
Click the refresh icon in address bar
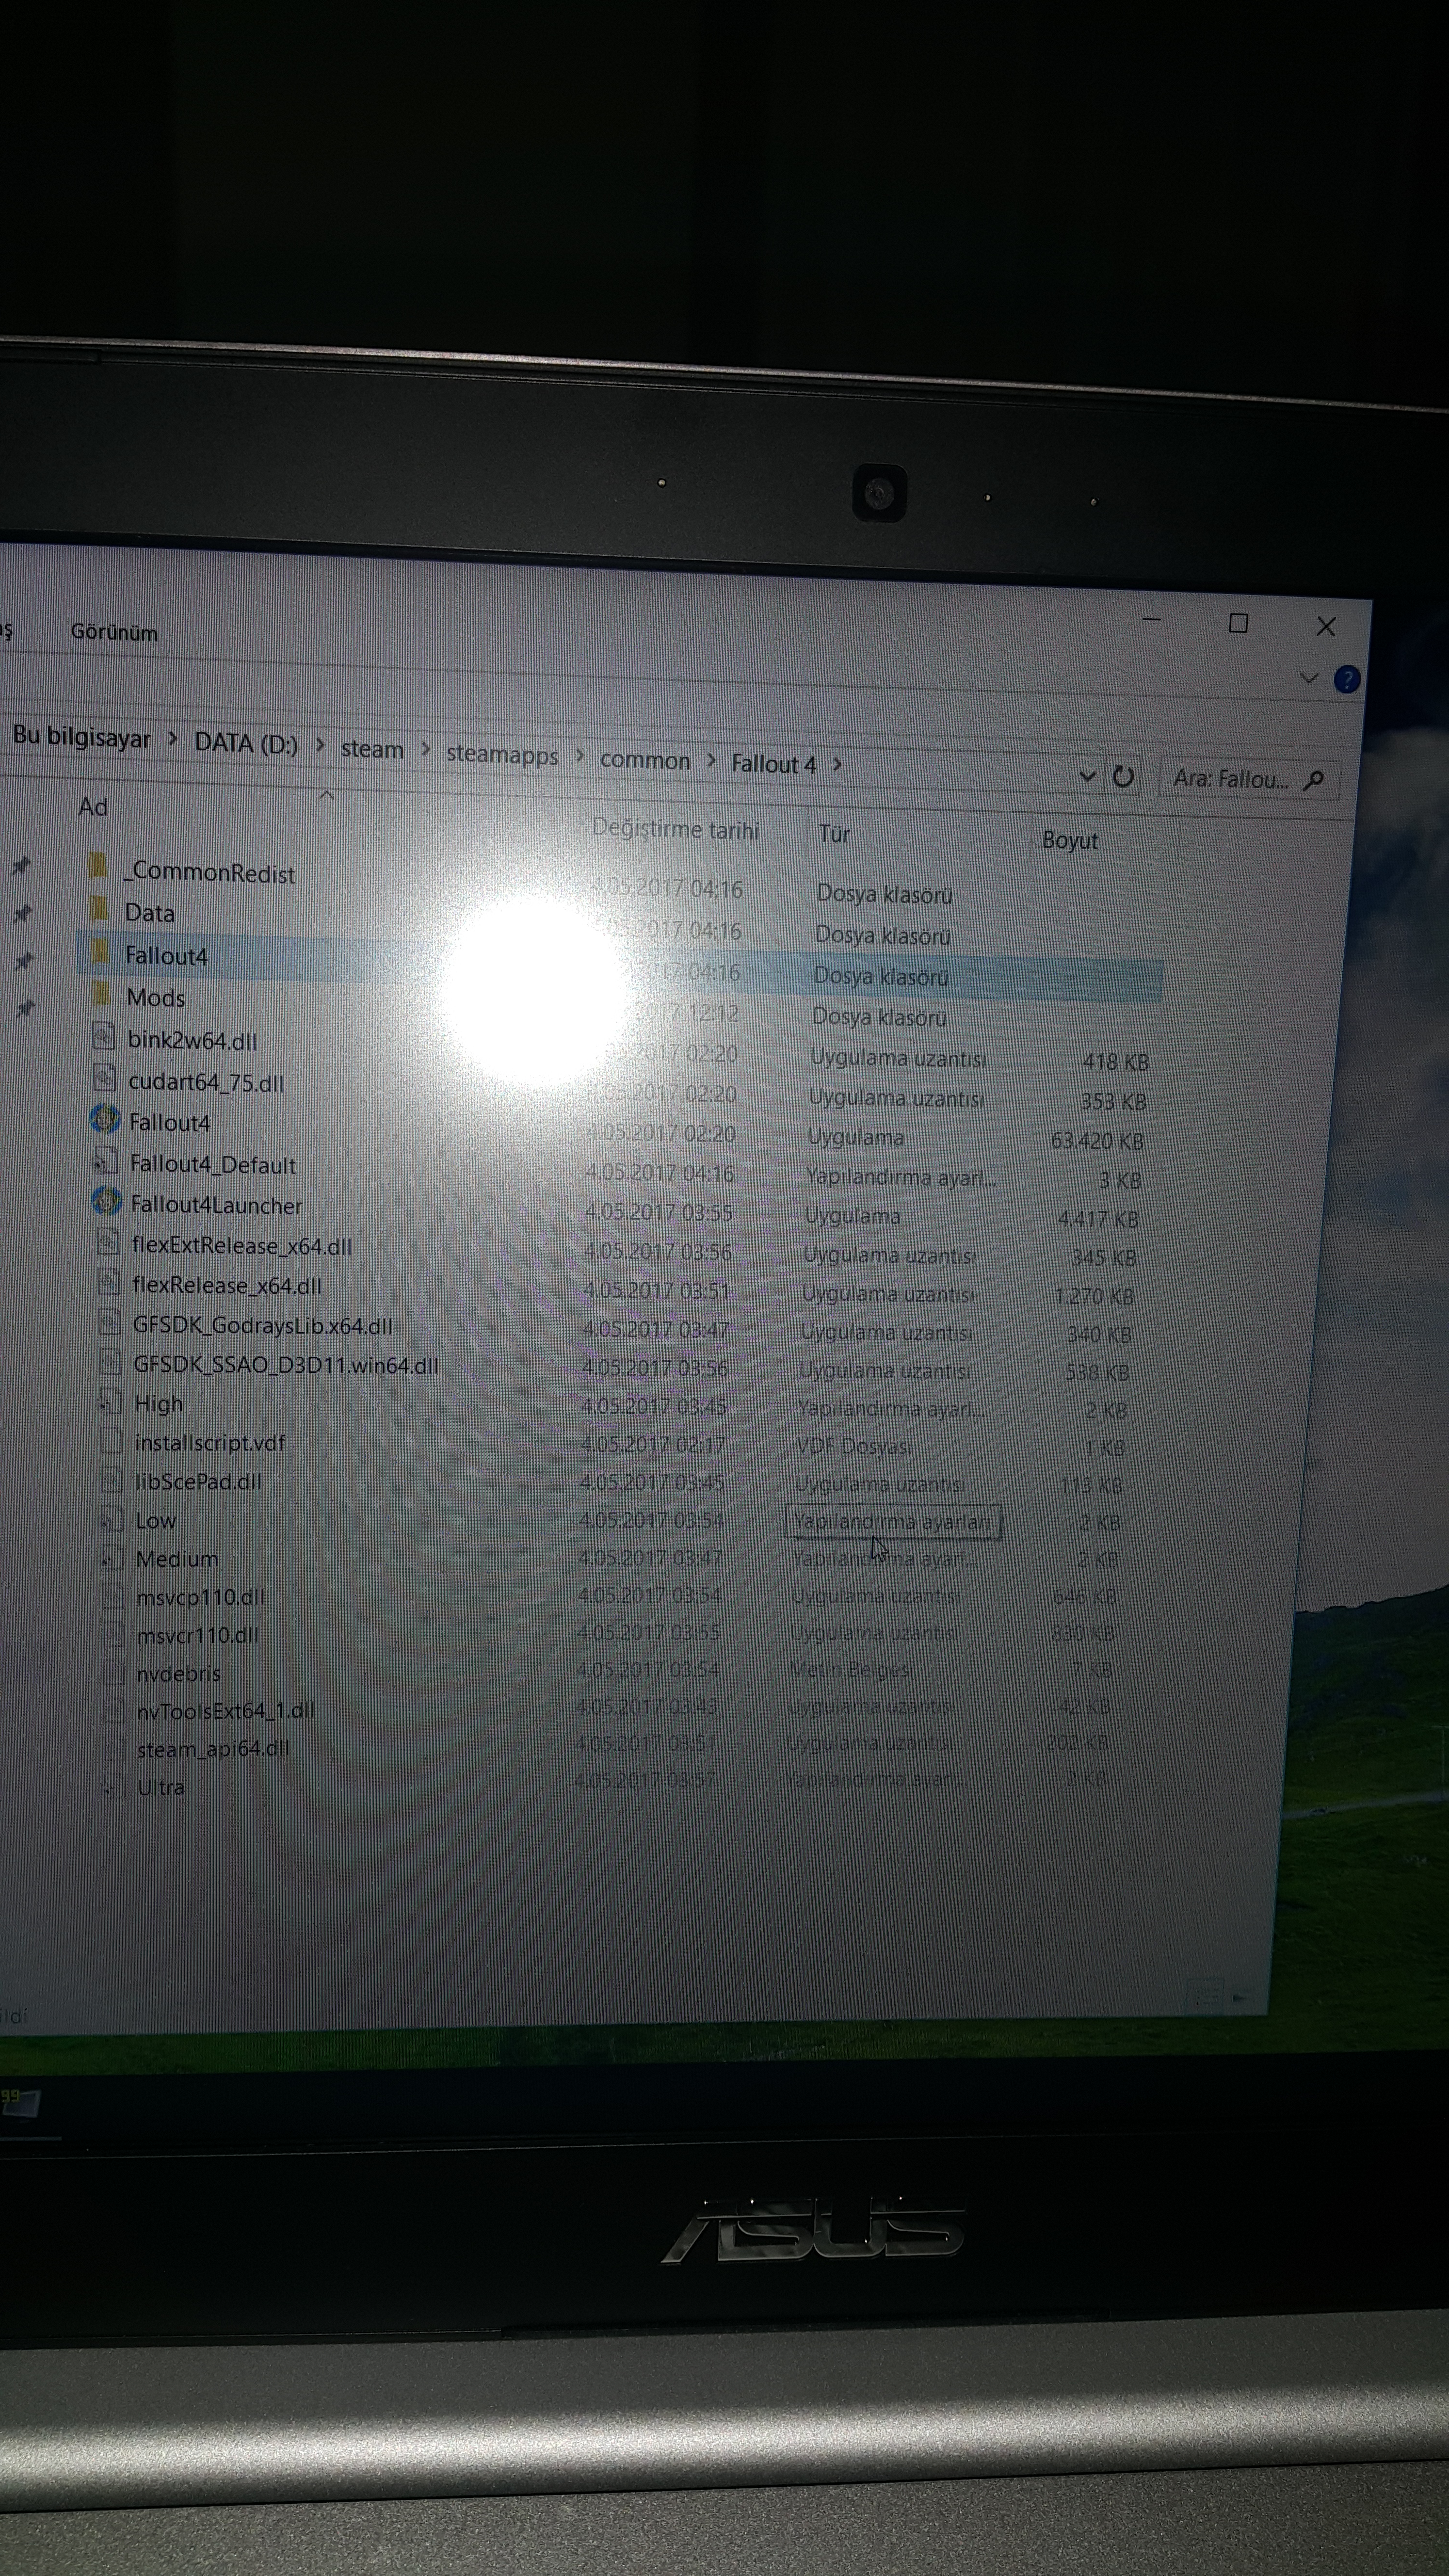[x=1123, y=777]
